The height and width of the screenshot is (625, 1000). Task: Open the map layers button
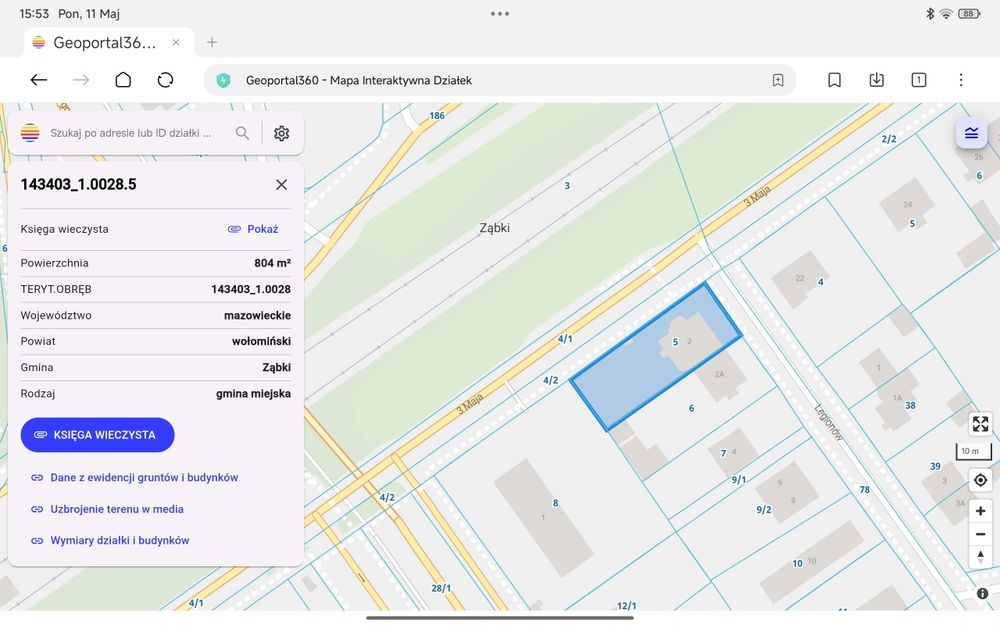(x=971, y=133)
